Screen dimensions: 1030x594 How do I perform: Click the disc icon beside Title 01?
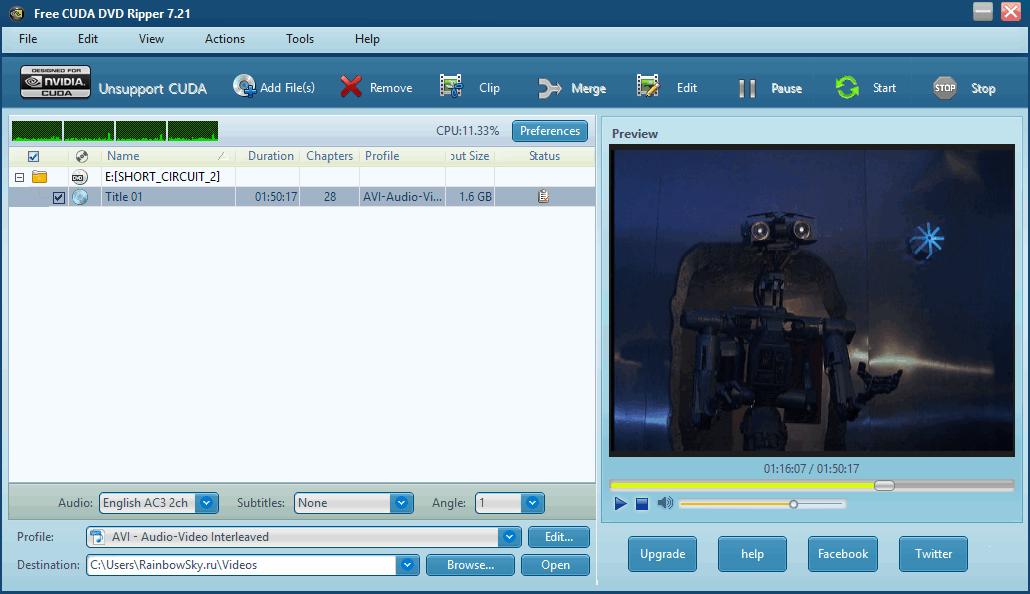pos(80,196)
